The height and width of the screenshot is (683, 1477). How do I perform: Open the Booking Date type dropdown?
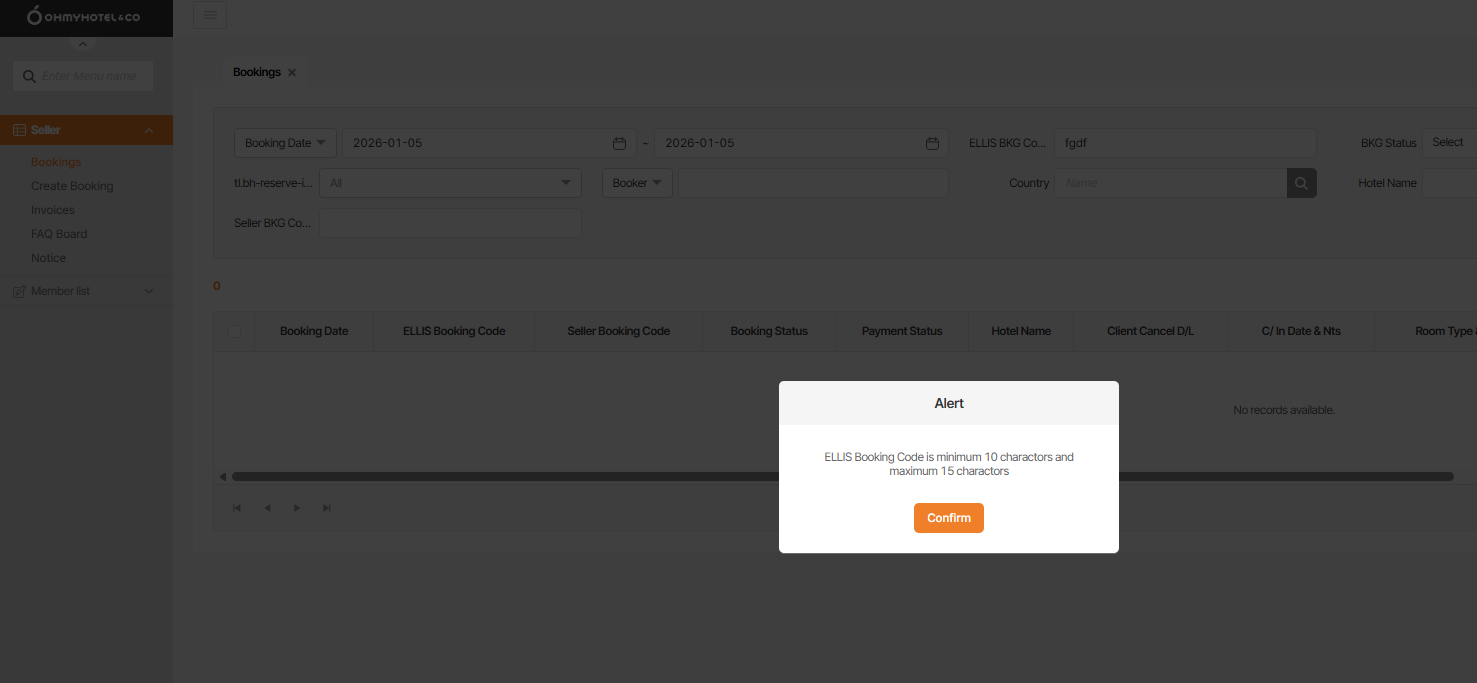[285, 143]
